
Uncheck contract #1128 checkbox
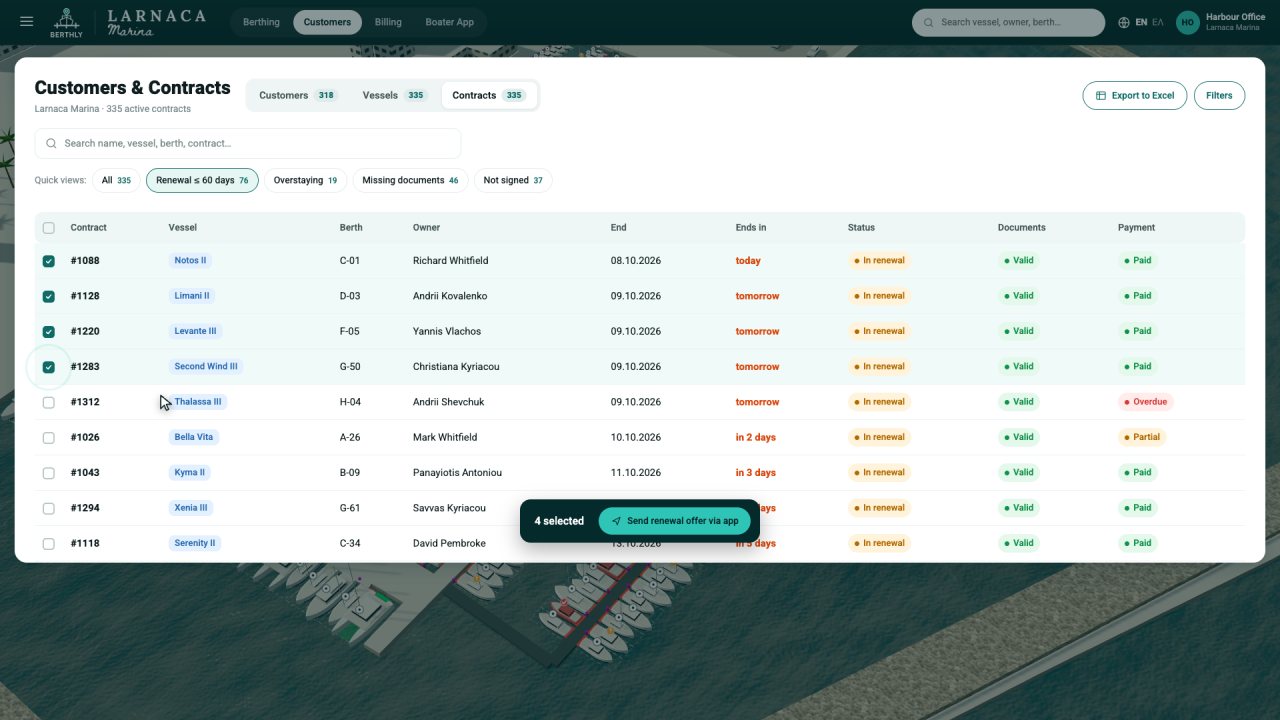[48, 296]
